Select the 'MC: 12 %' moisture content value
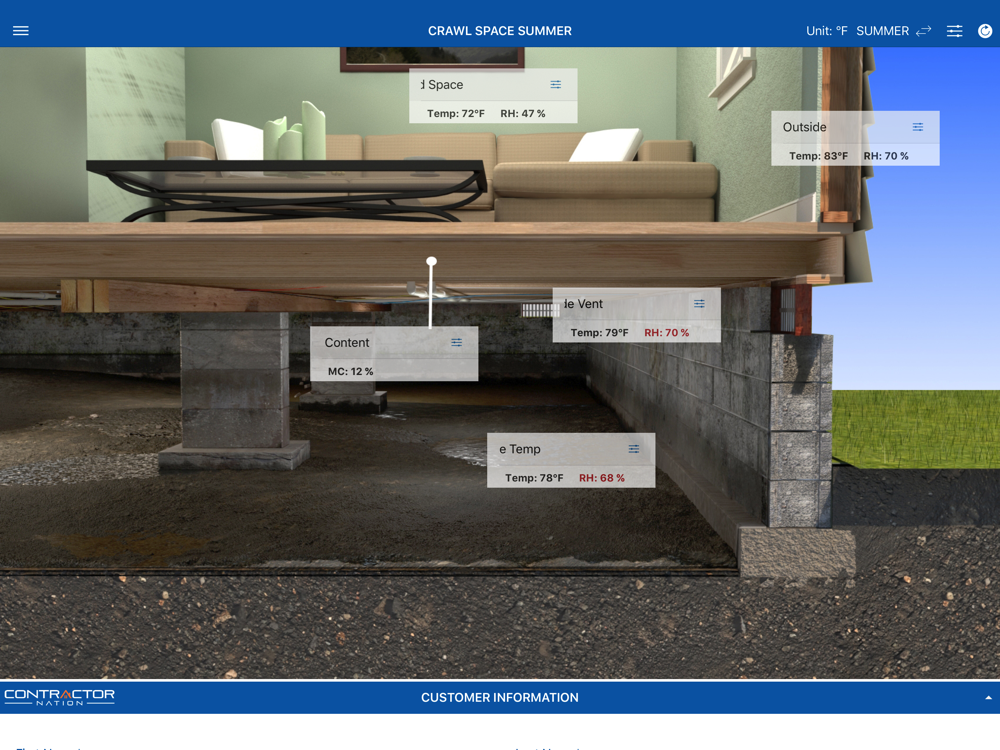1000x750 pixels. [x=350, y=371]
